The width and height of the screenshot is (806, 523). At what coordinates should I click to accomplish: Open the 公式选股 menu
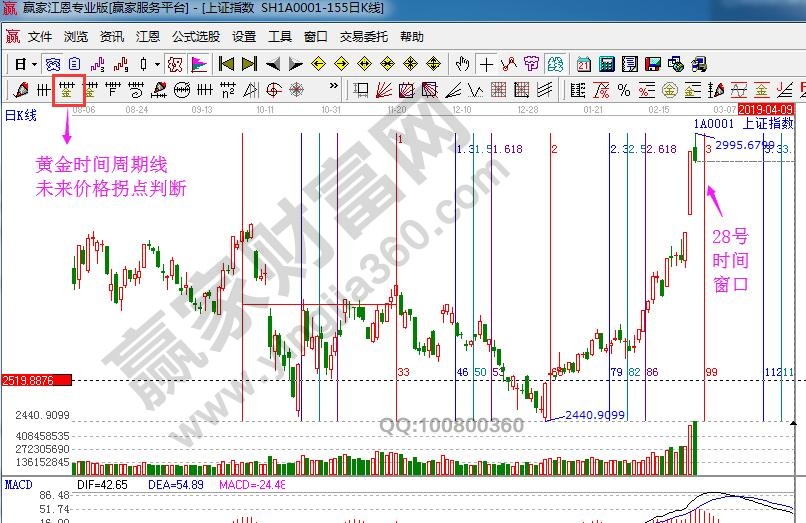click(195, 36)
